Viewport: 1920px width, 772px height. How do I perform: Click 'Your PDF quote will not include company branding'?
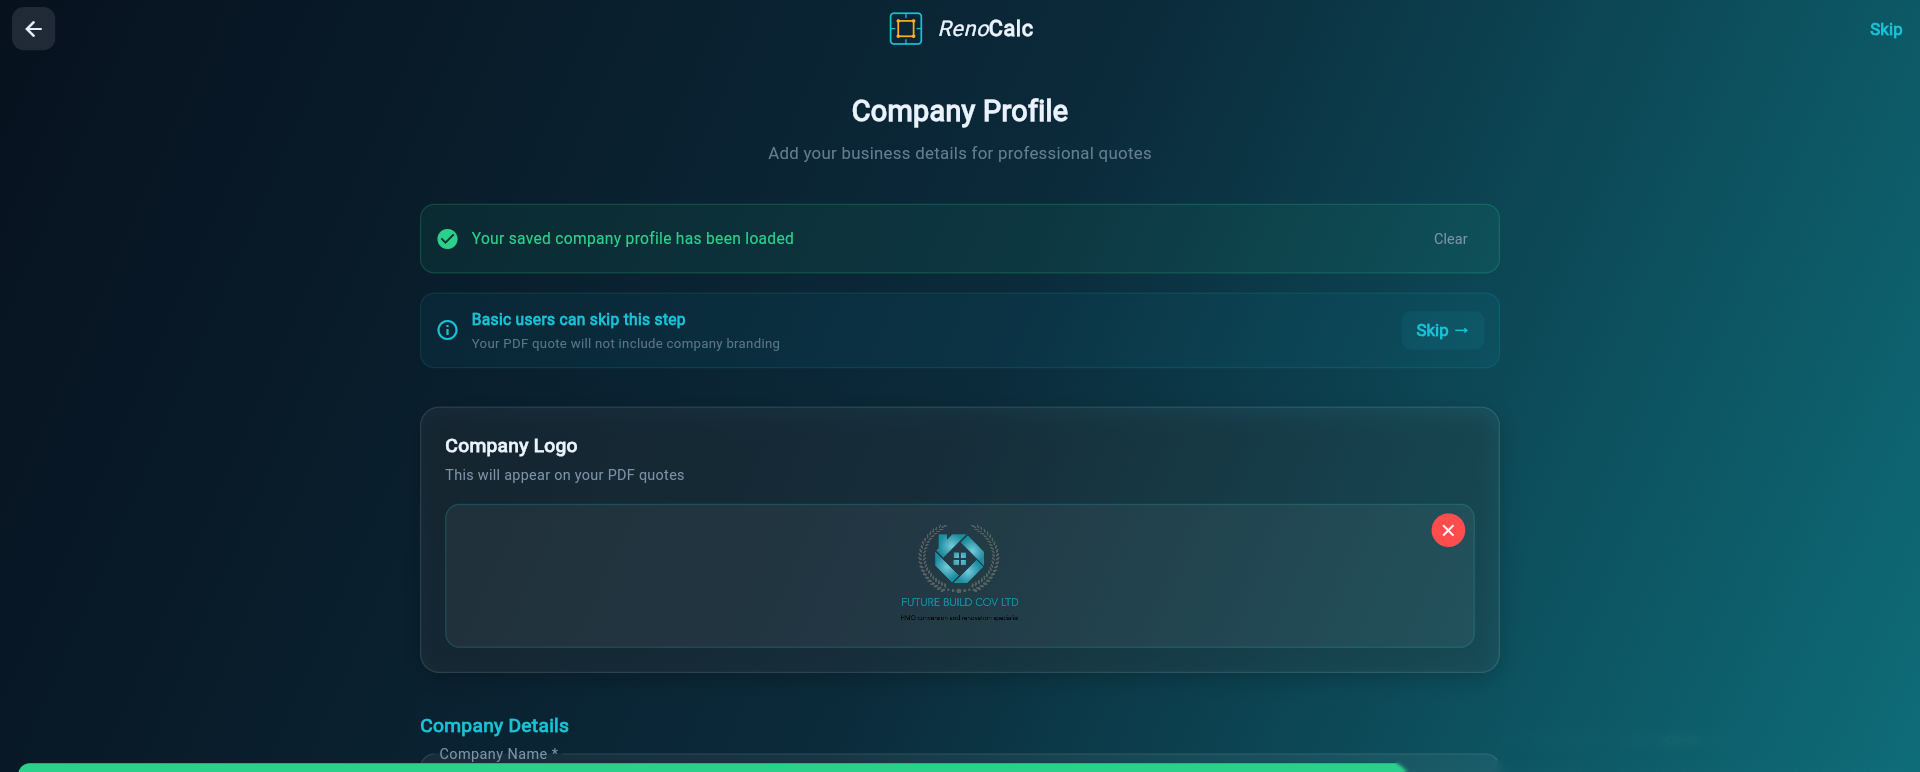click(625, 344)
